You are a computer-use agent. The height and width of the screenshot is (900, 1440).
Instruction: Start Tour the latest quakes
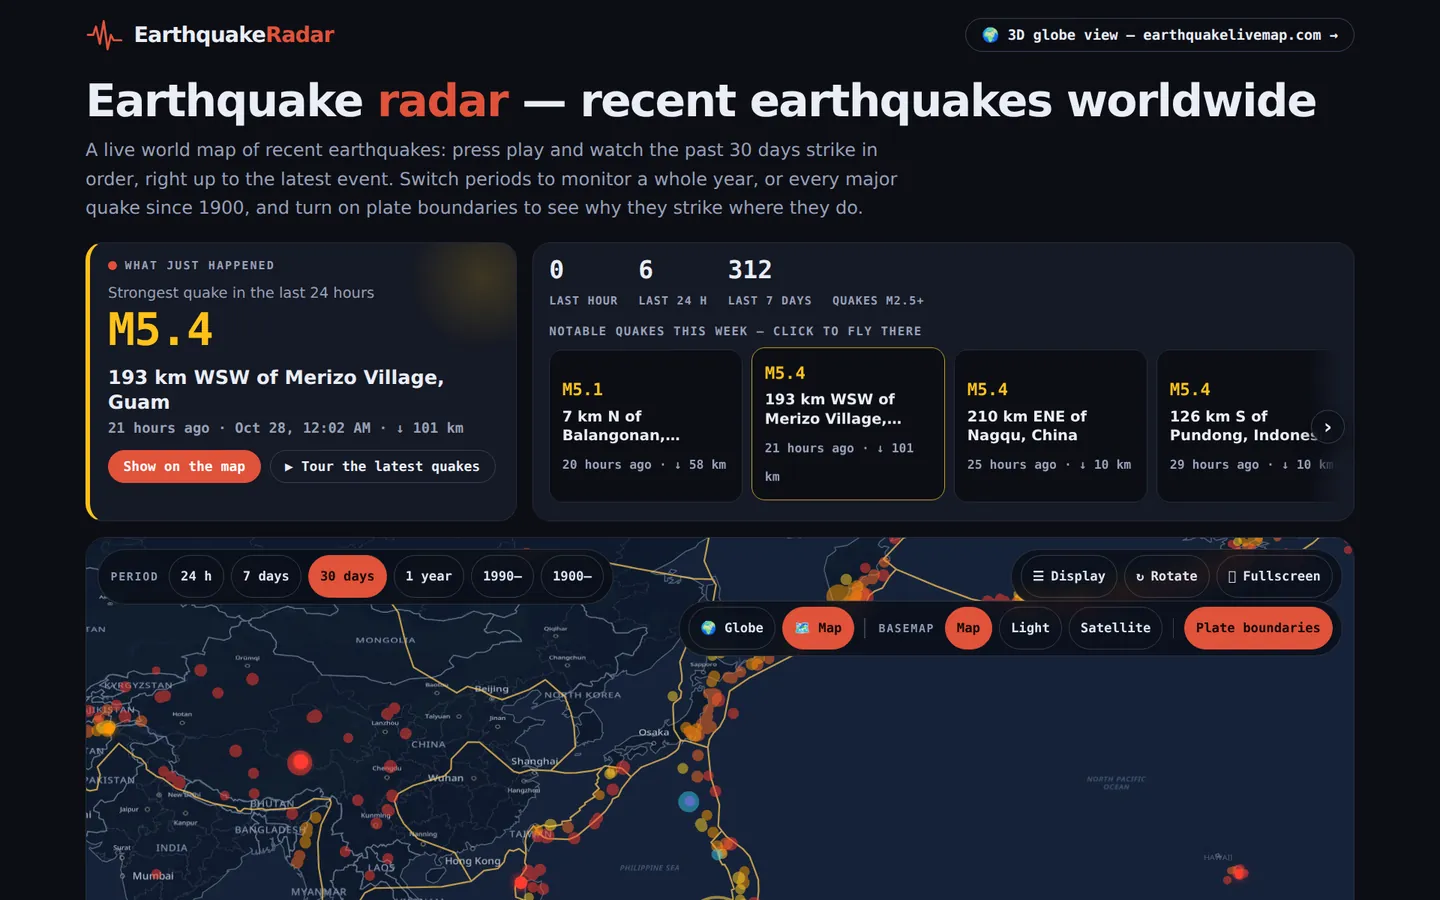click(x=382, y=467)
